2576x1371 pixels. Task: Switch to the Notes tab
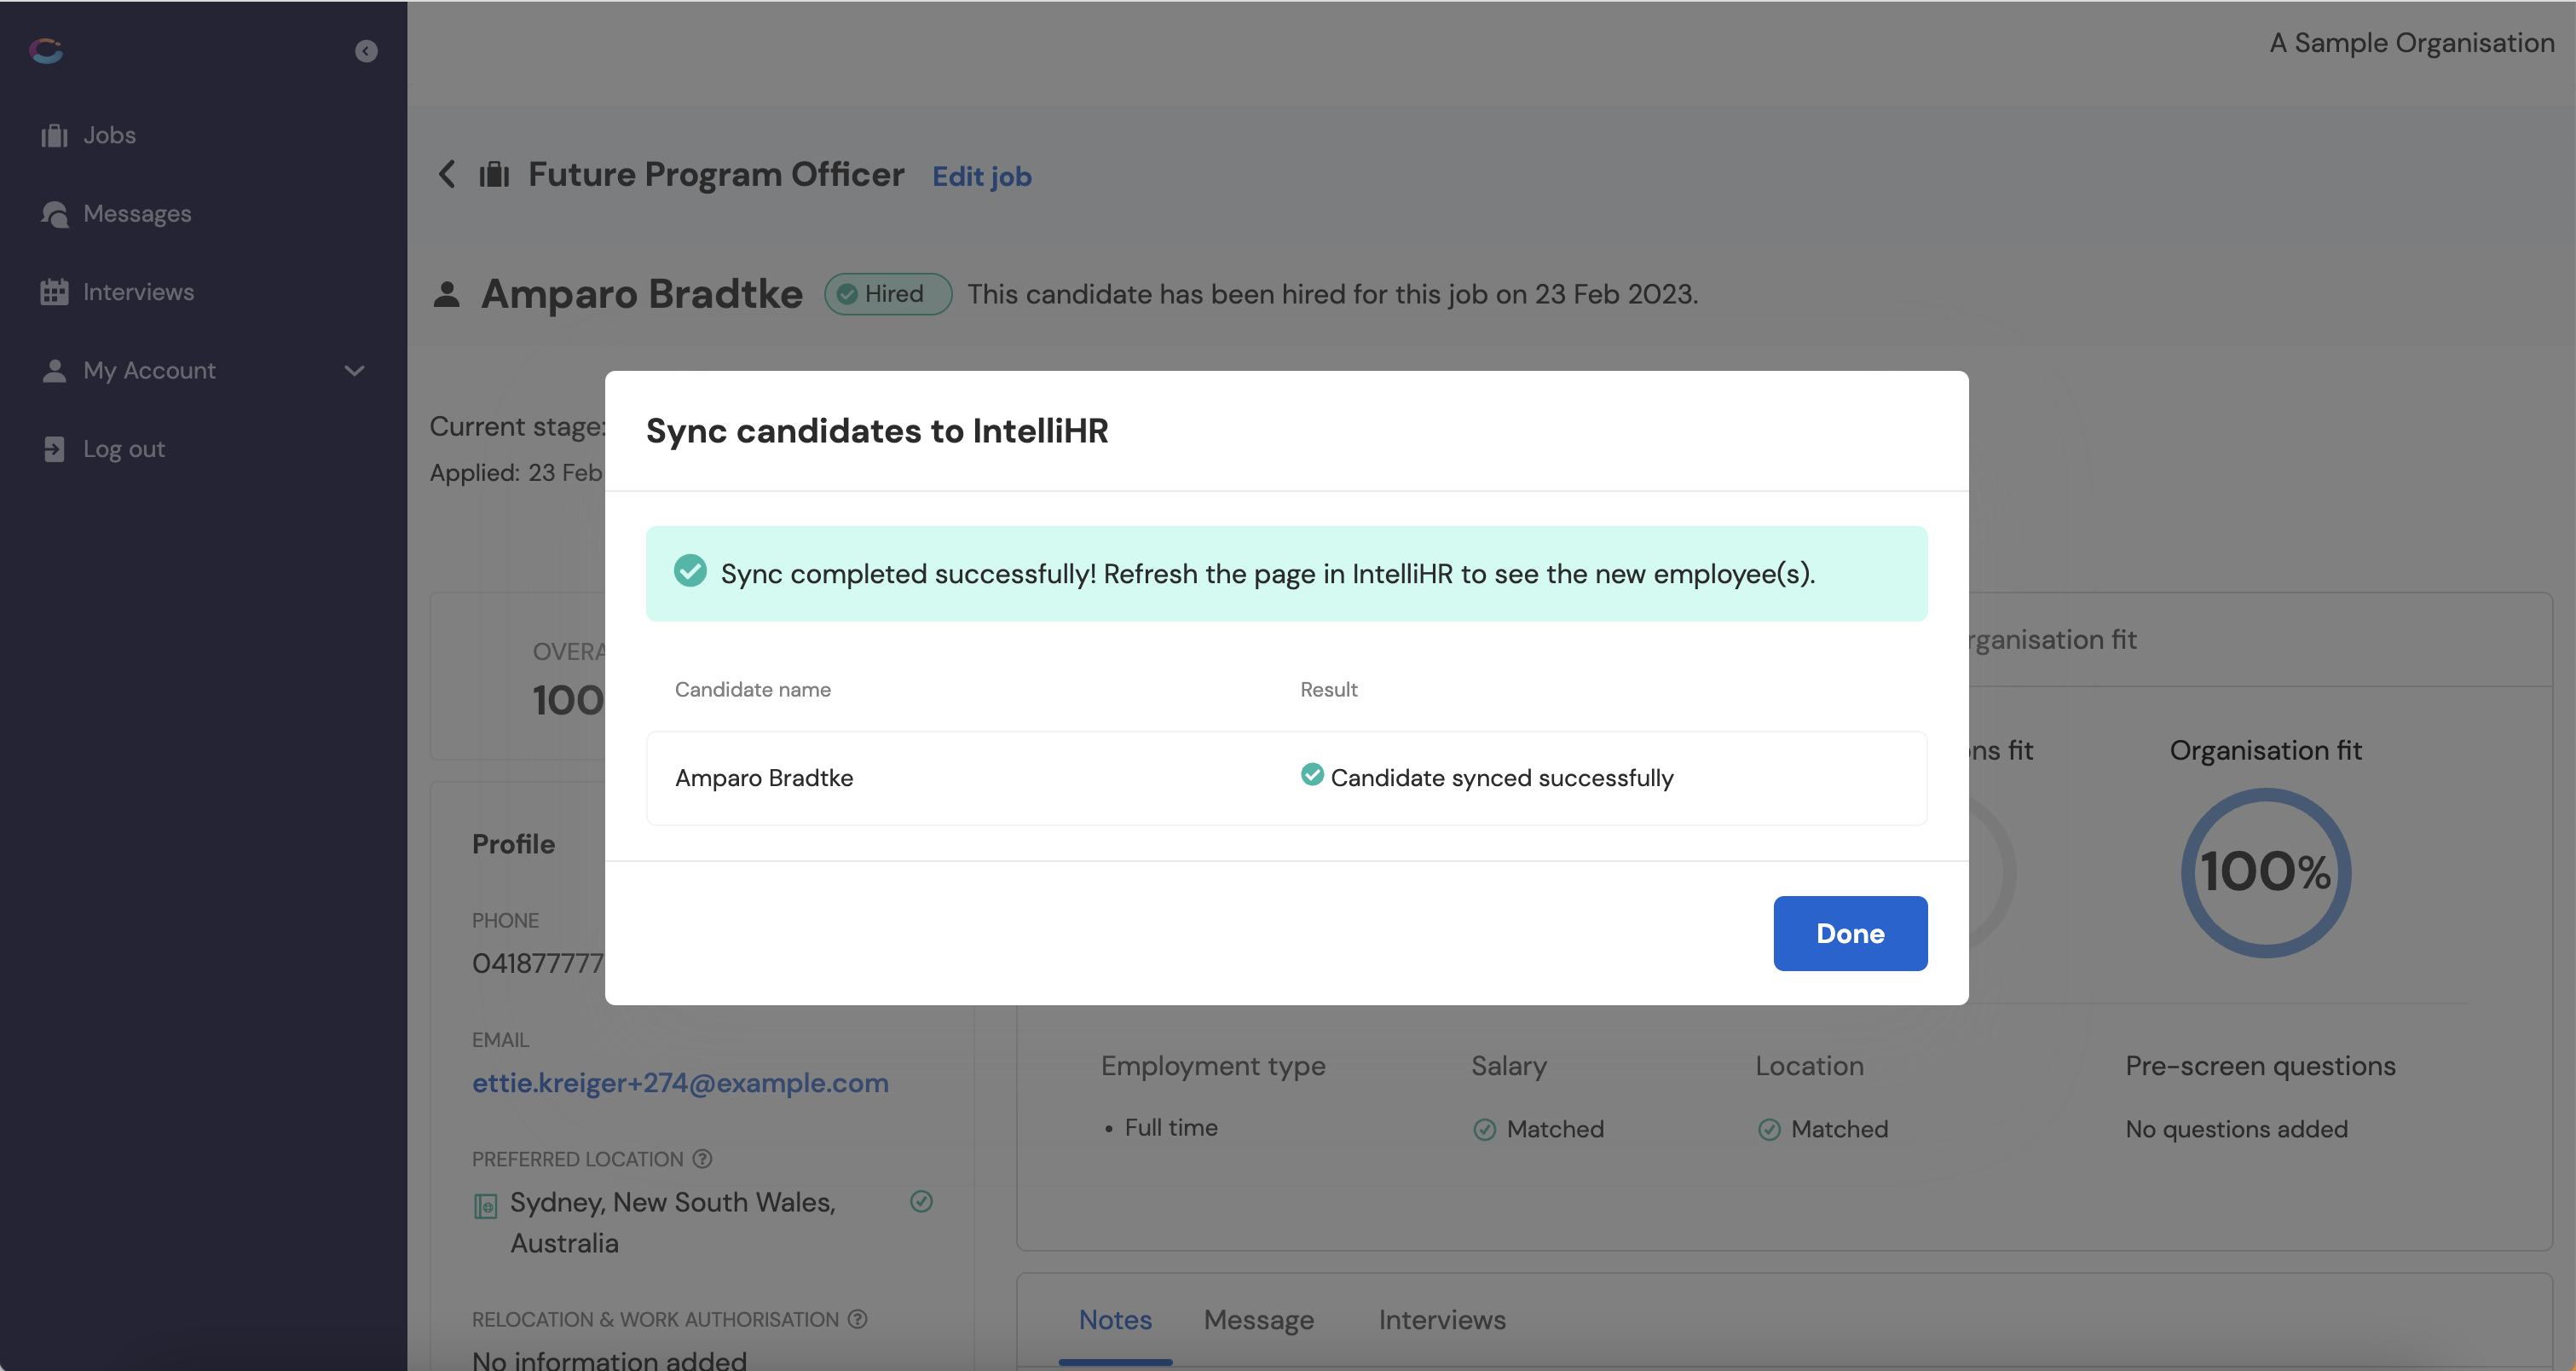(1115, 1320)
